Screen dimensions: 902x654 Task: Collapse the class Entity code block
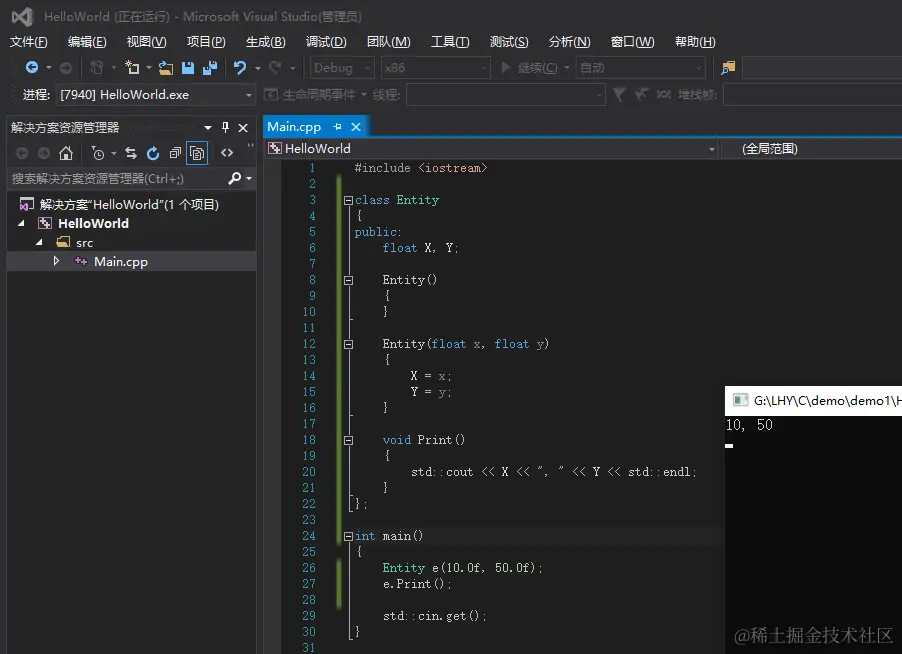(x=348, y=200)
